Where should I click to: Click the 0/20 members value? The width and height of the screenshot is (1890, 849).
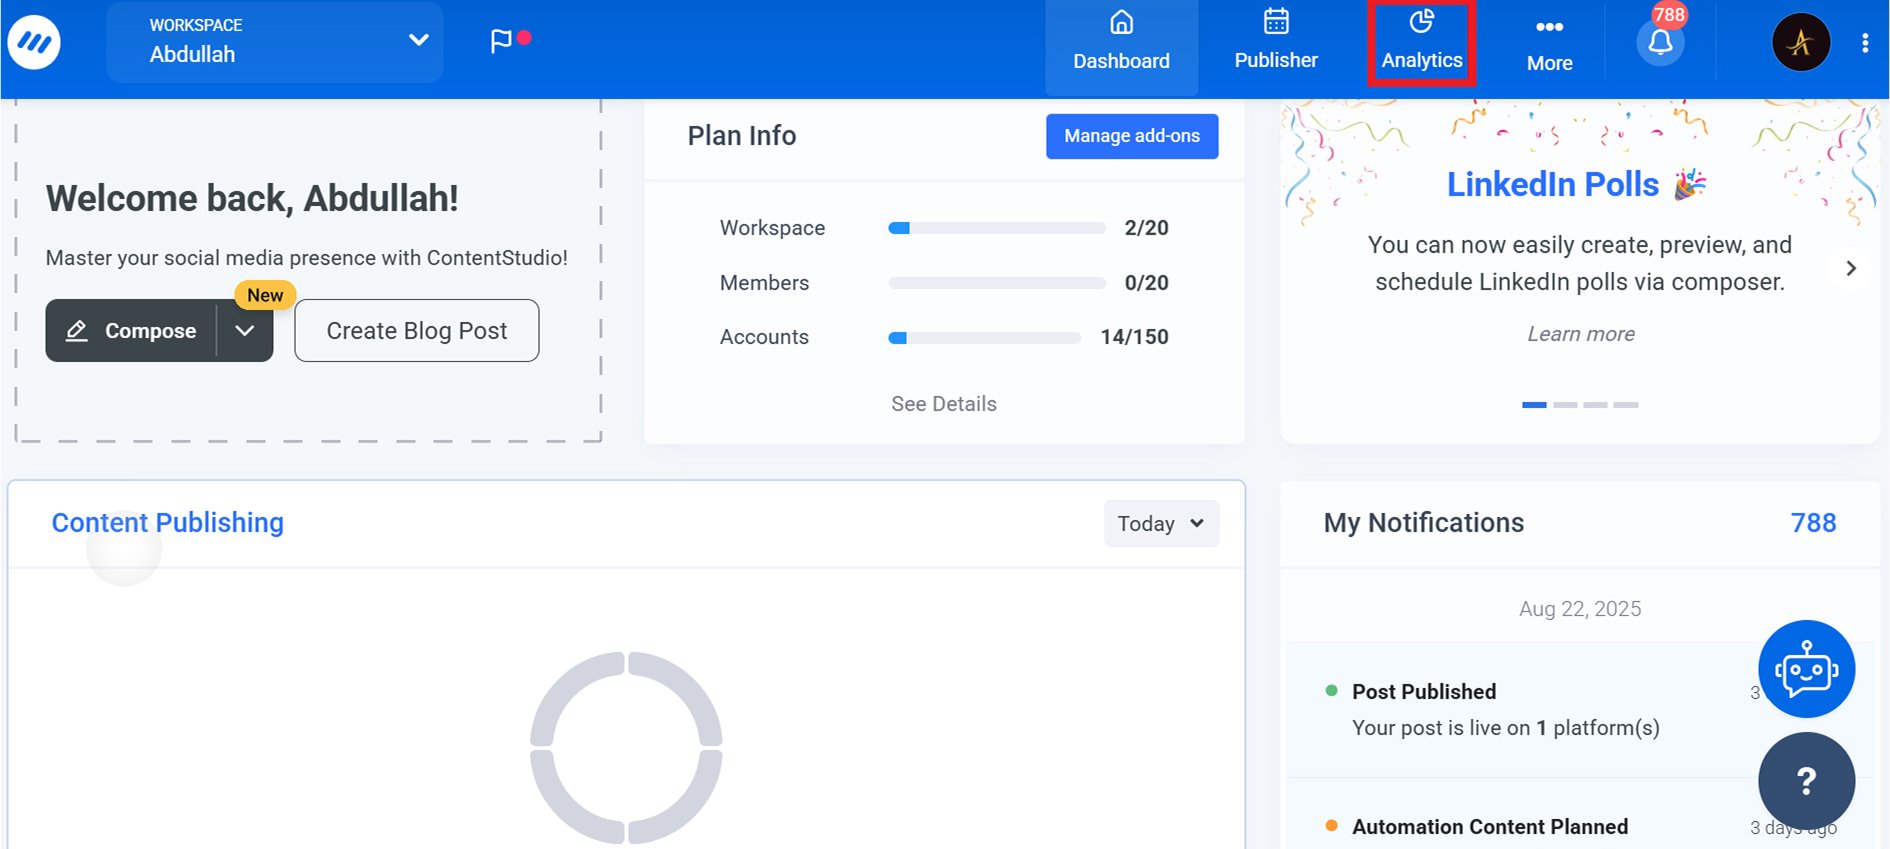coord(1146,283)
